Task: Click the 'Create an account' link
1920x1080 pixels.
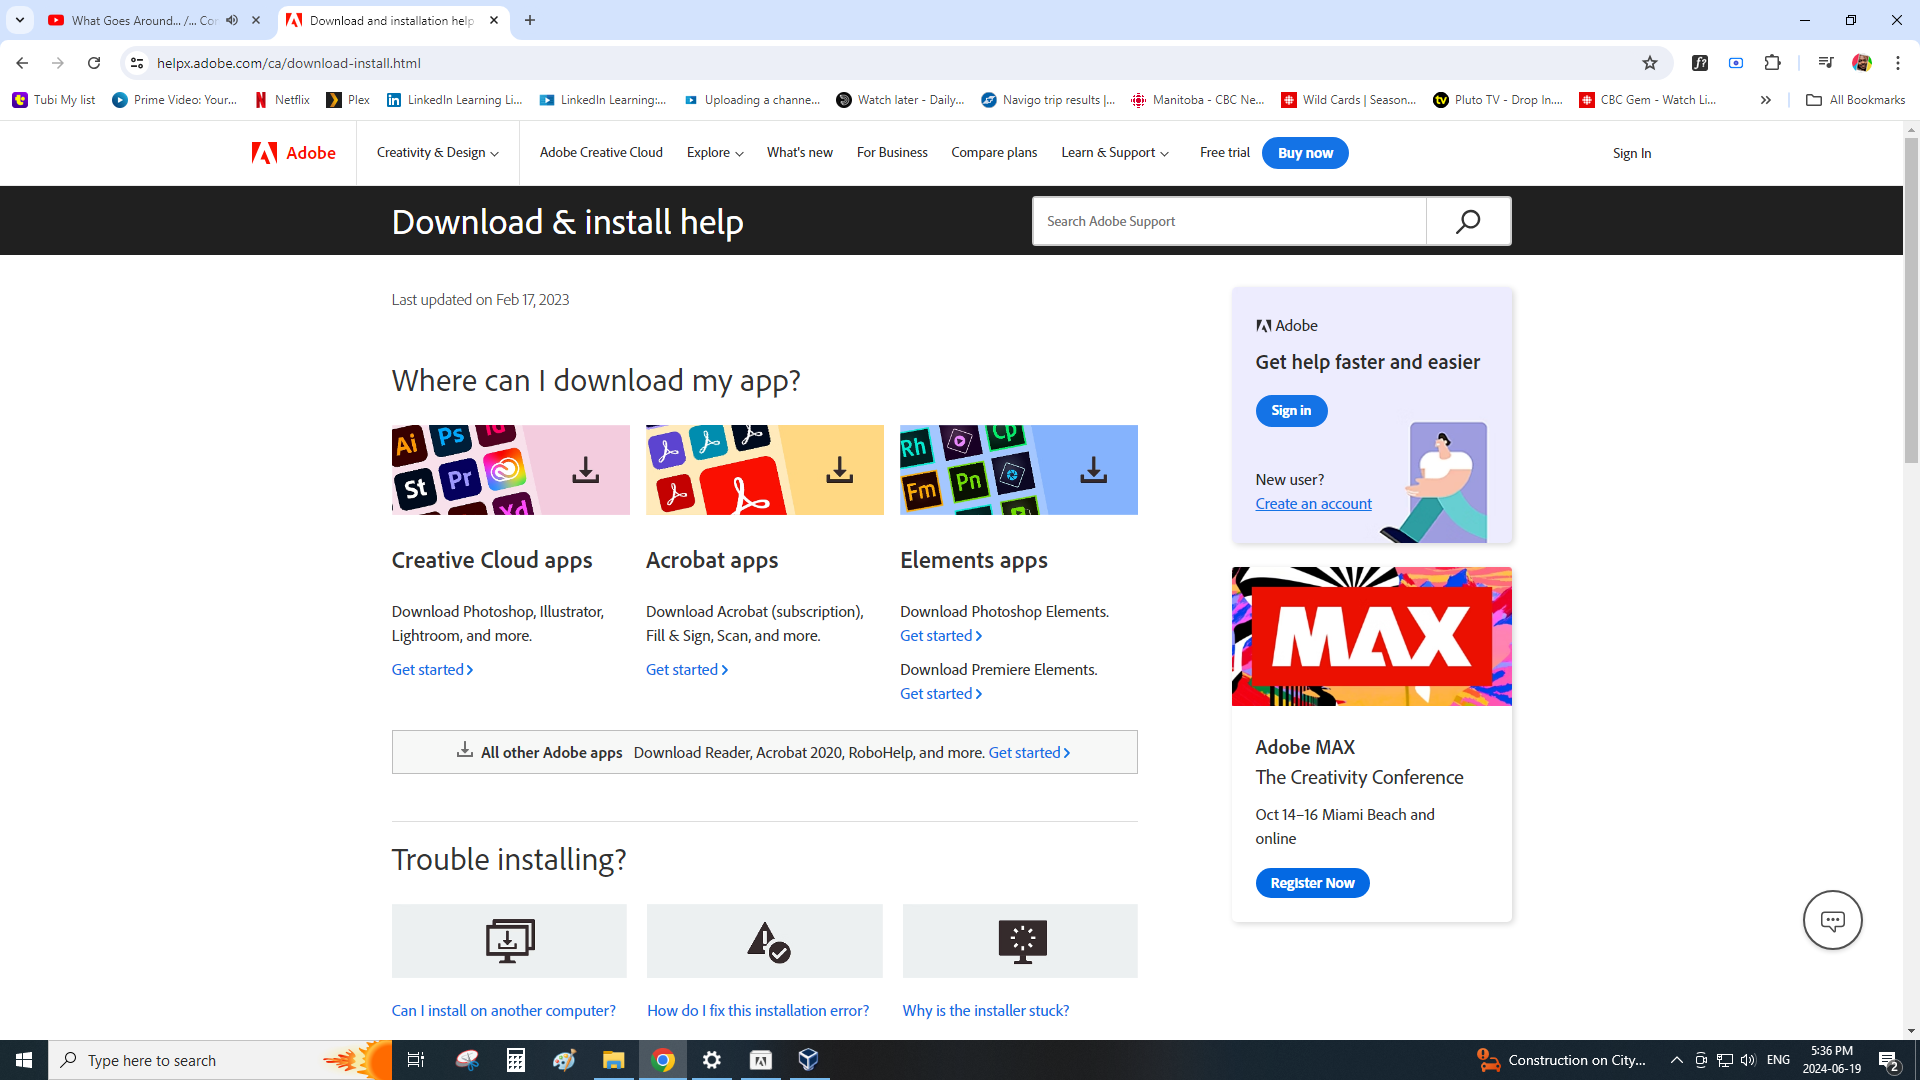Action: (1313, 504)
